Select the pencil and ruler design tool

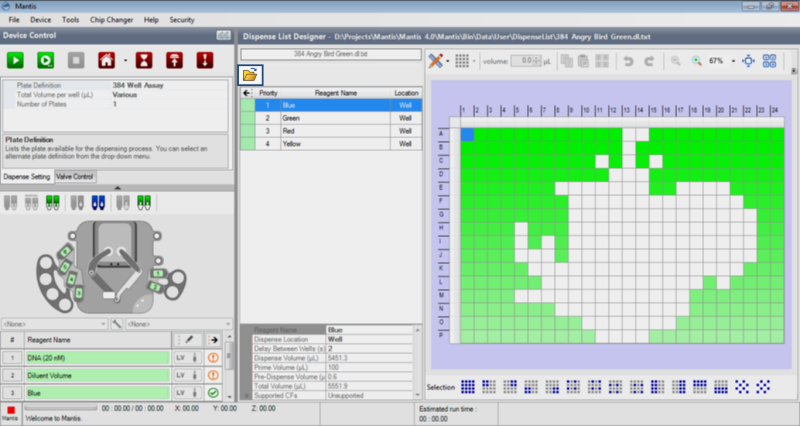pyautogui.click(x=435, y=61)
